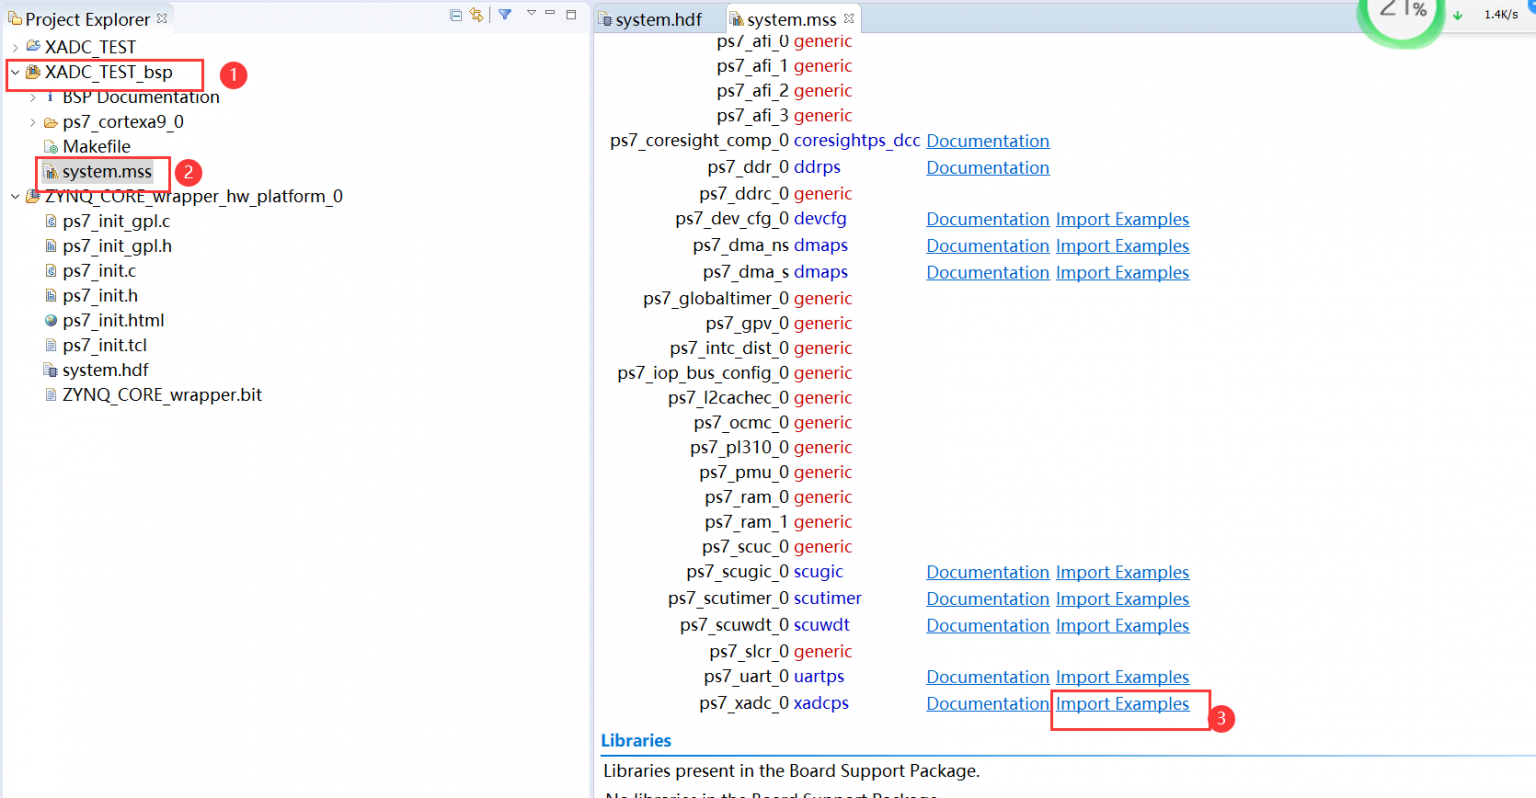
Task: Minimize the Project Explorer panel
Action: point(550,13)
